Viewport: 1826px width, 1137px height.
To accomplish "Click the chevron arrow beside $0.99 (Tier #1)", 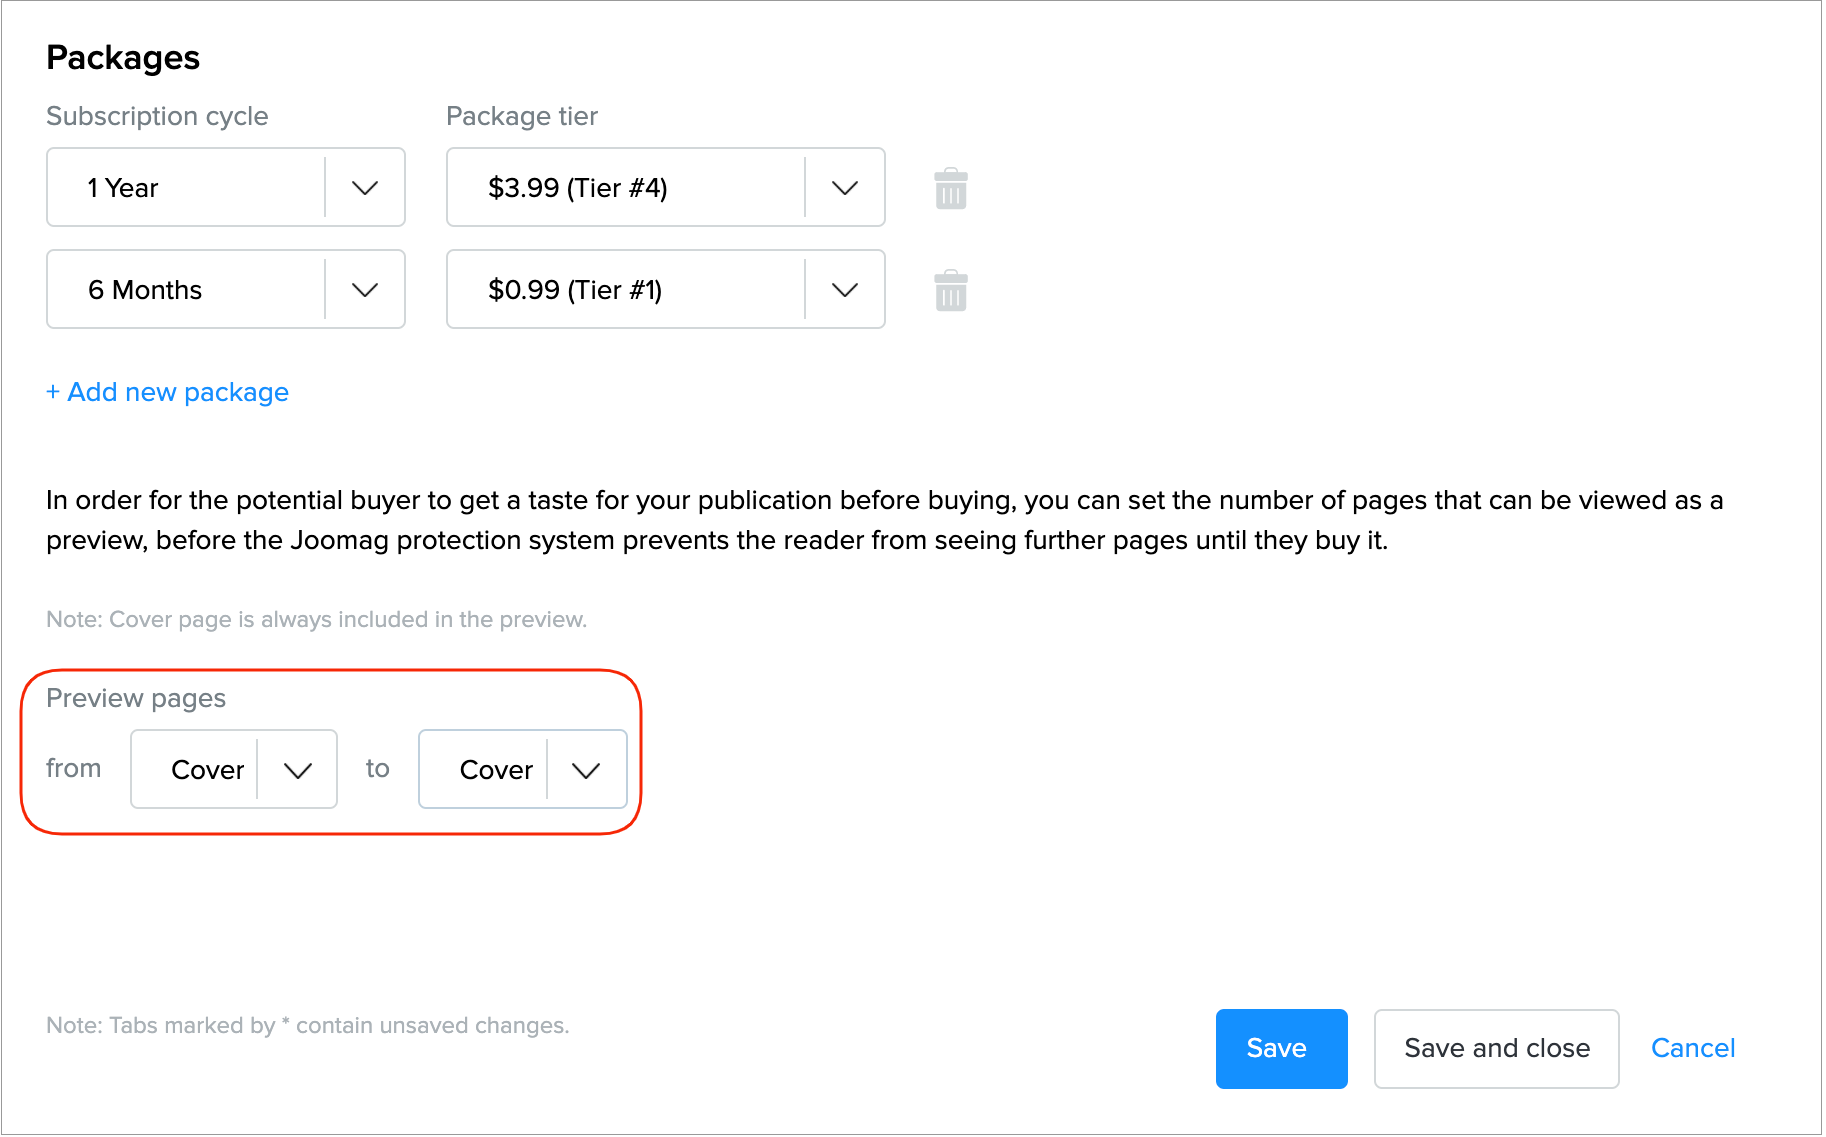I will pos(845,290).
